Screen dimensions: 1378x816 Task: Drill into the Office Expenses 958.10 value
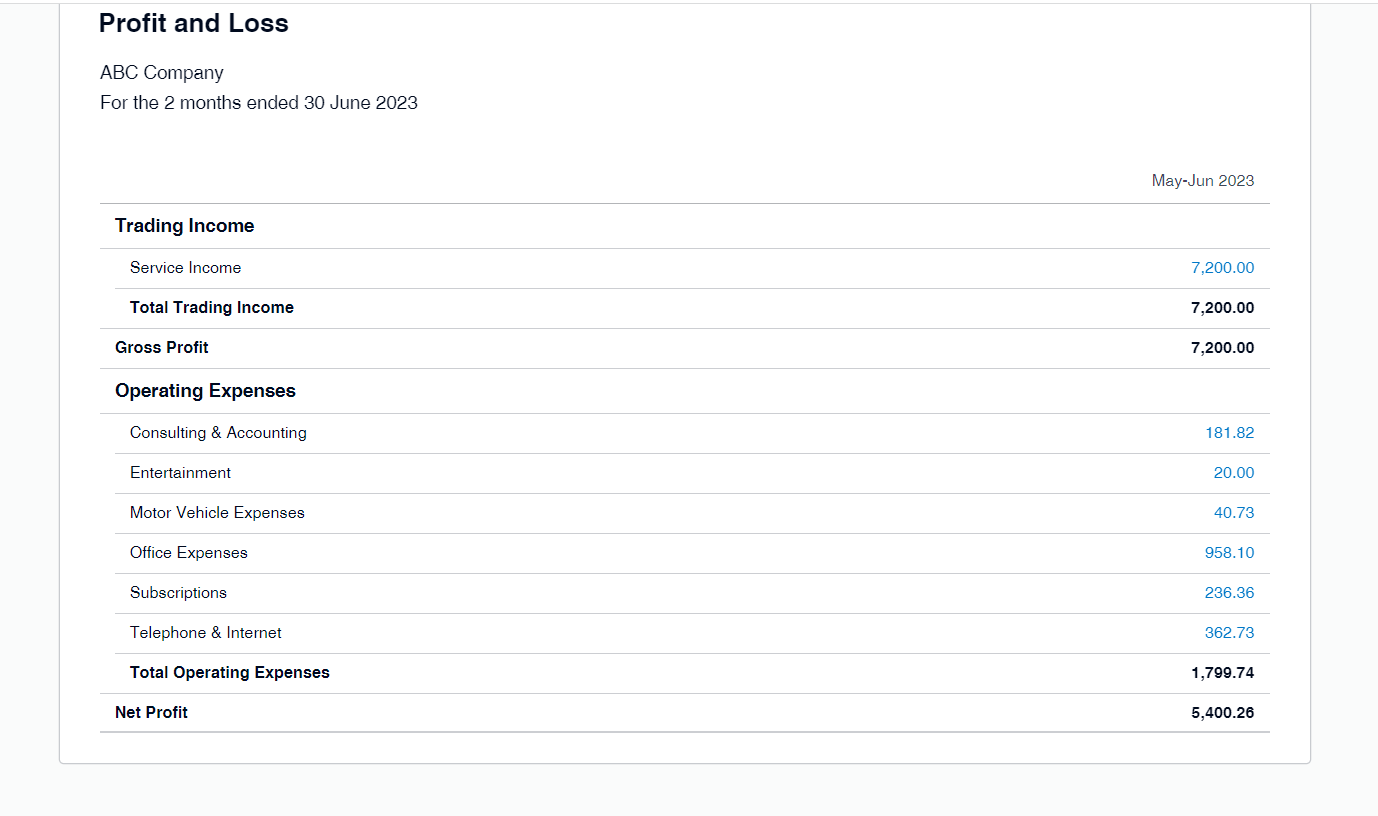click(1229, 553)
